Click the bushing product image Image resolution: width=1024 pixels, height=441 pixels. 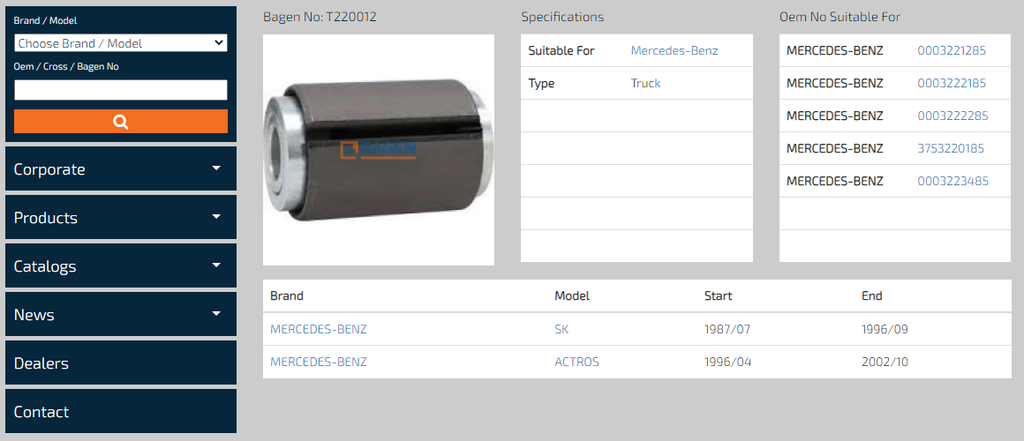pyautogui.click(x=378, y=150)
